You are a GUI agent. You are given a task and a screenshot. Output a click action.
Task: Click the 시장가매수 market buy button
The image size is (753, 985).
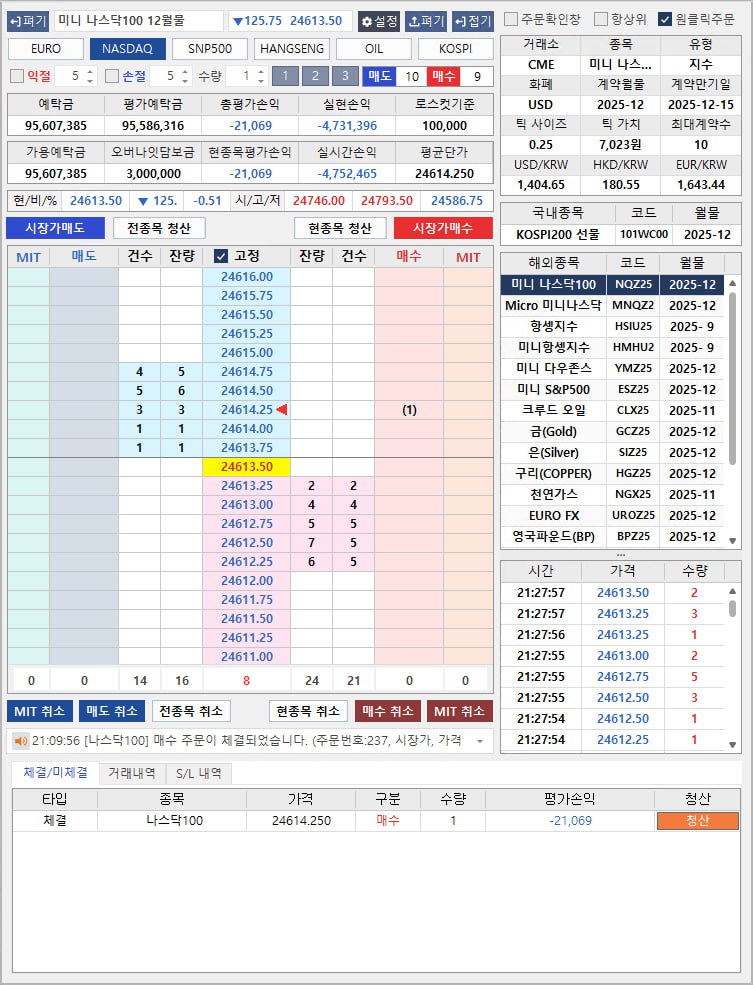[443, 228]
